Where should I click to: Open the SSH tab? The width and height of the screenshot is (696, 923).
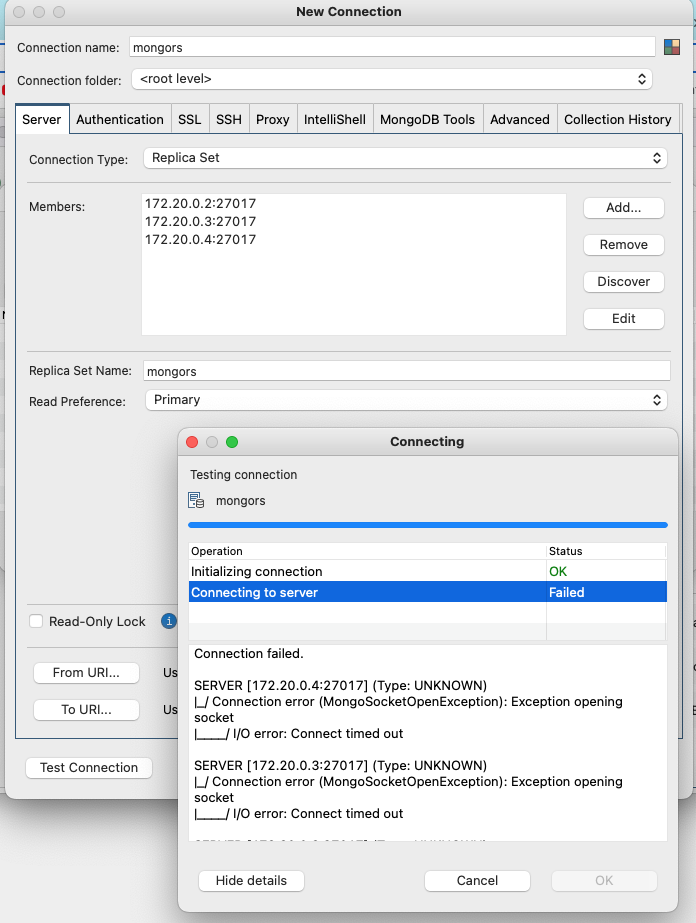point(228,119)
